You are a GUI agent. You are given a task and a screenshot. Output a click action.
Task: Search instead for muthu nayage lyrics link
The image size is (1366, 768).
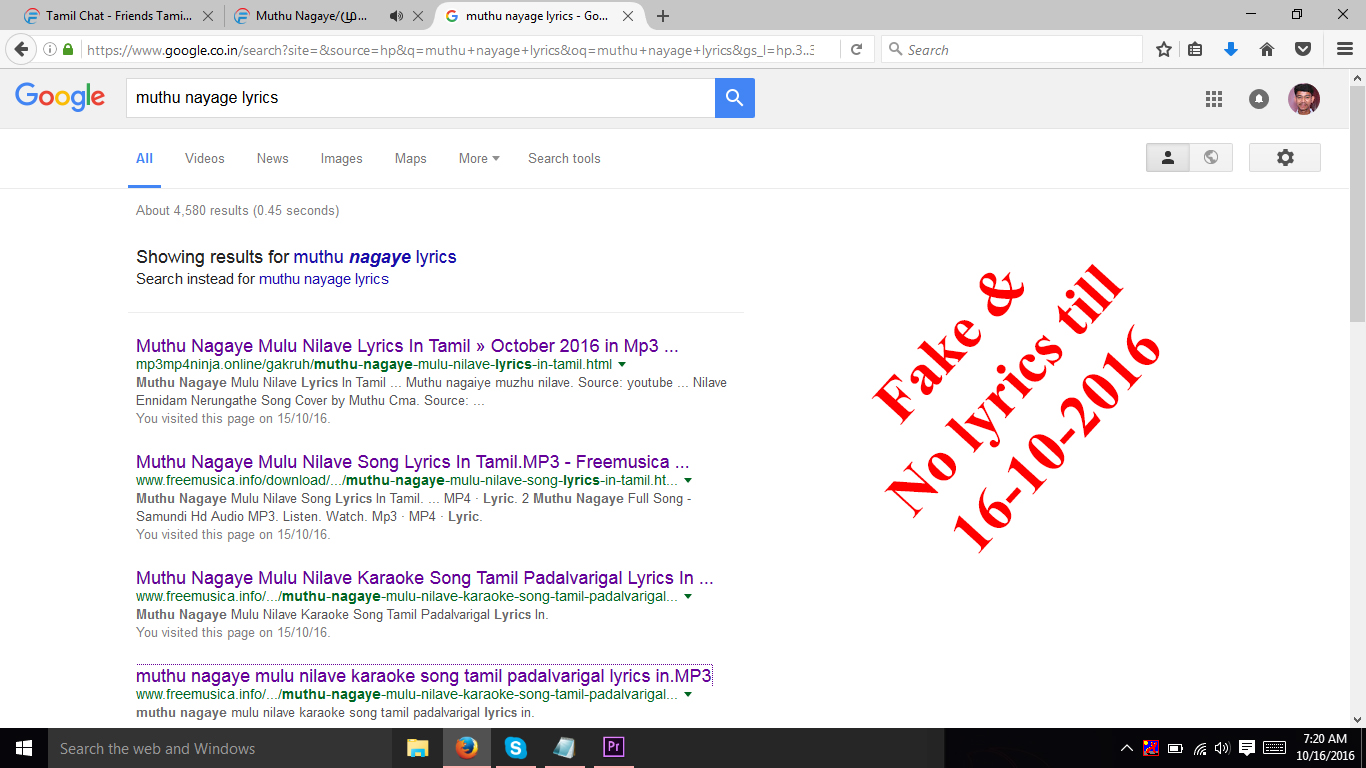click(324, 279)
